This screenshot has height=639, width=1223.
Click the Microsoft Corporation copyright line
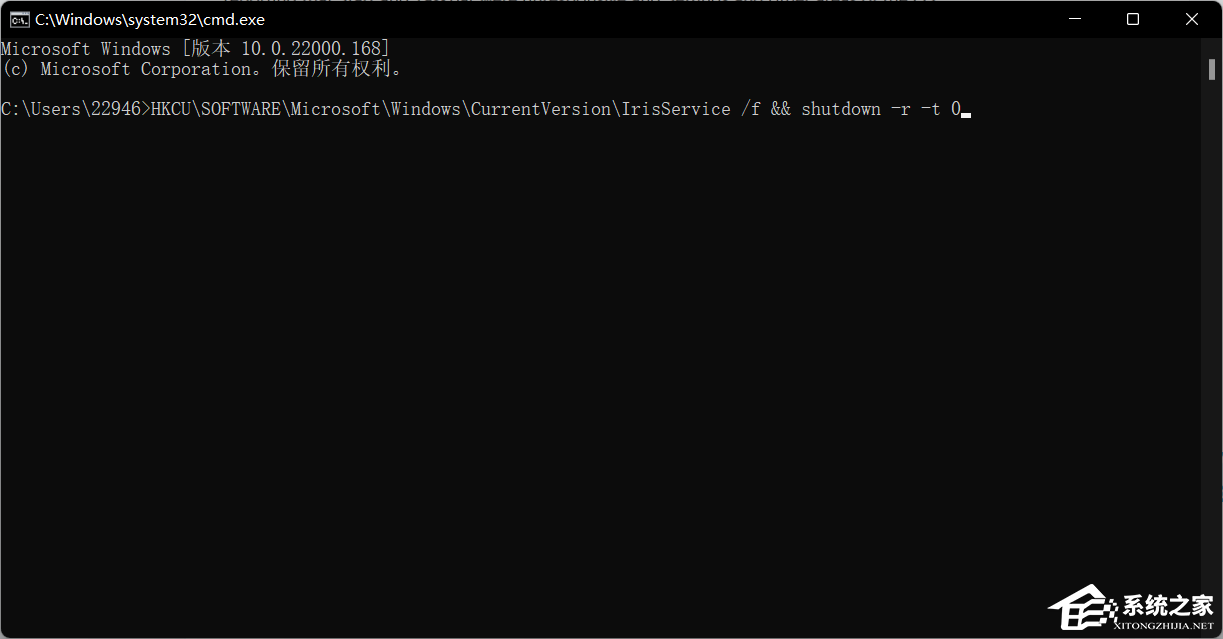(200, 68)
